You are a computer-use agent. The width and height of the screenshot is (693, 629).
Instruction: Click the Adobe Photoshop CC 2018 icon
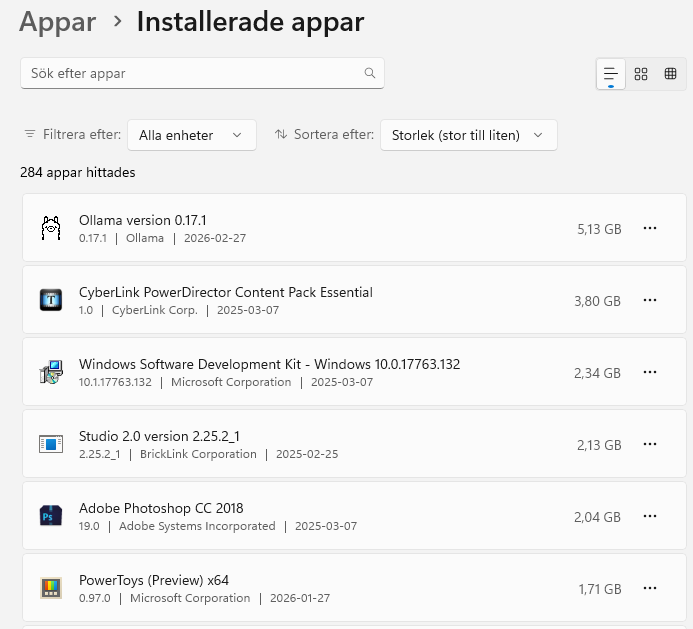[51, 516]
